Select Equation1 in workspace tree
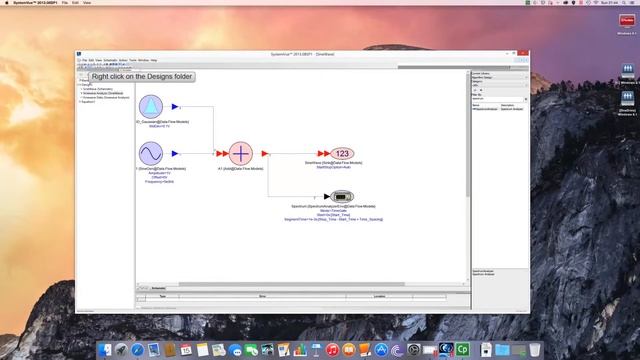640x360 pixels. click(x=88, y=102)
